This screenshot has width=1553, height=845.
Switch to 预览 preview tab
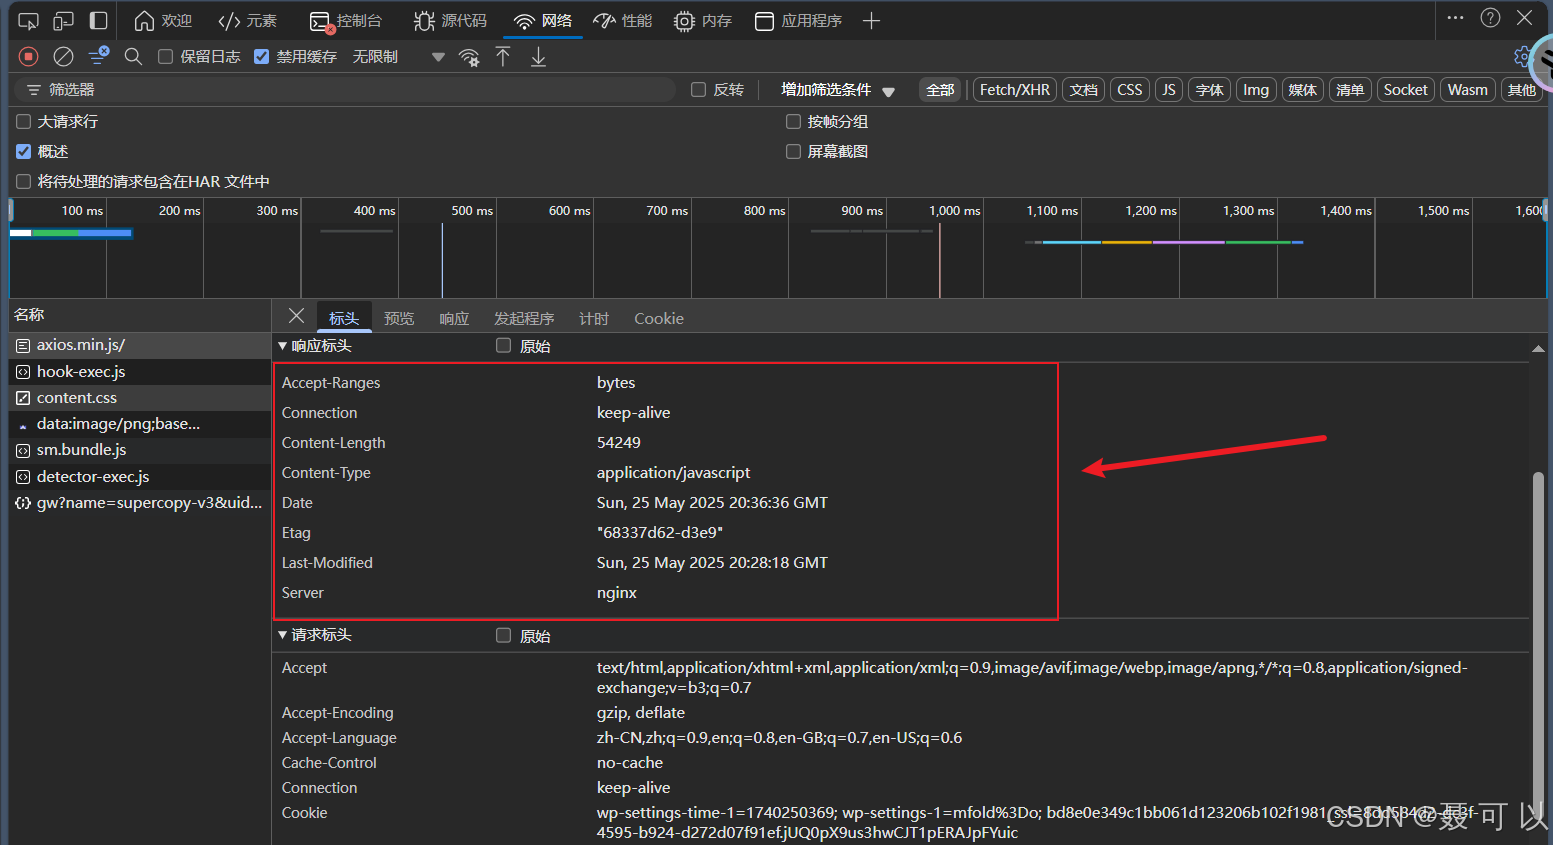[x=399, y=318]
